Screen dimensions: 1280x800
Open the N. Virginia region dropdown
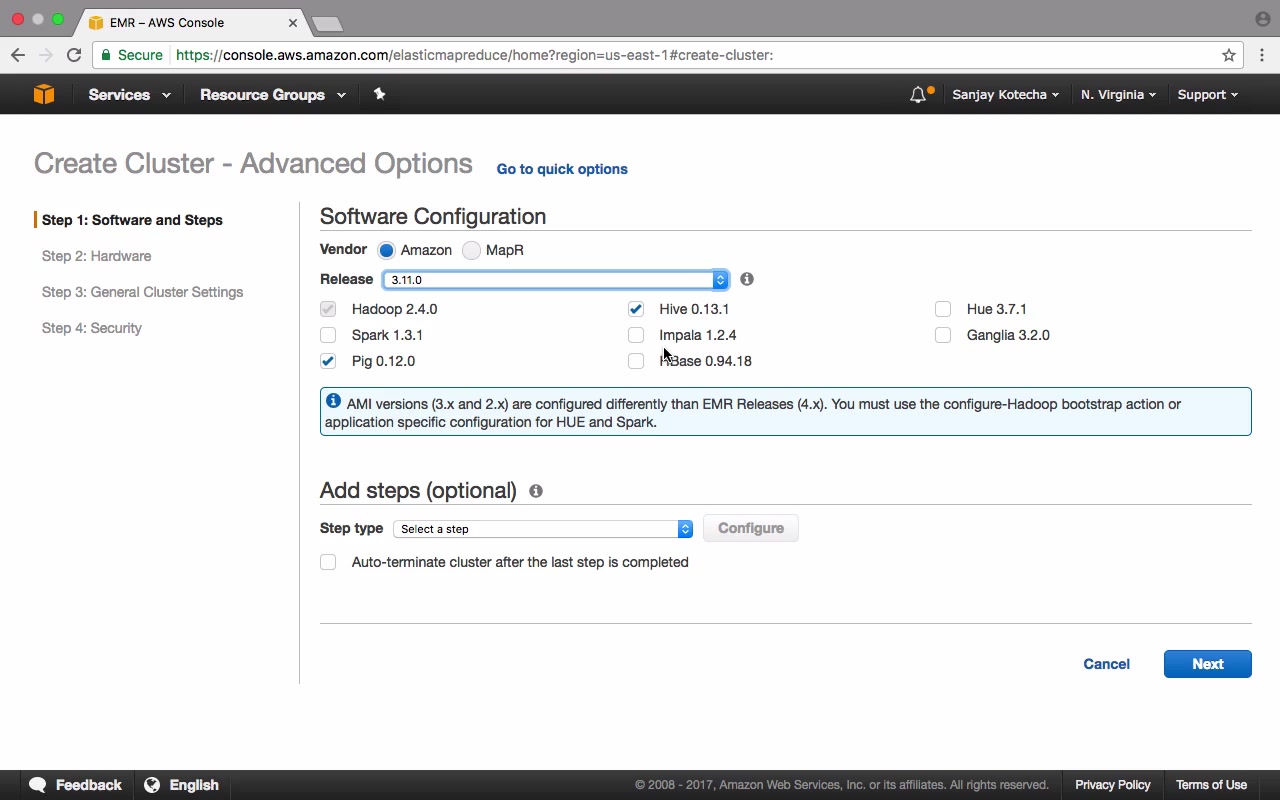click(1118, 95)
